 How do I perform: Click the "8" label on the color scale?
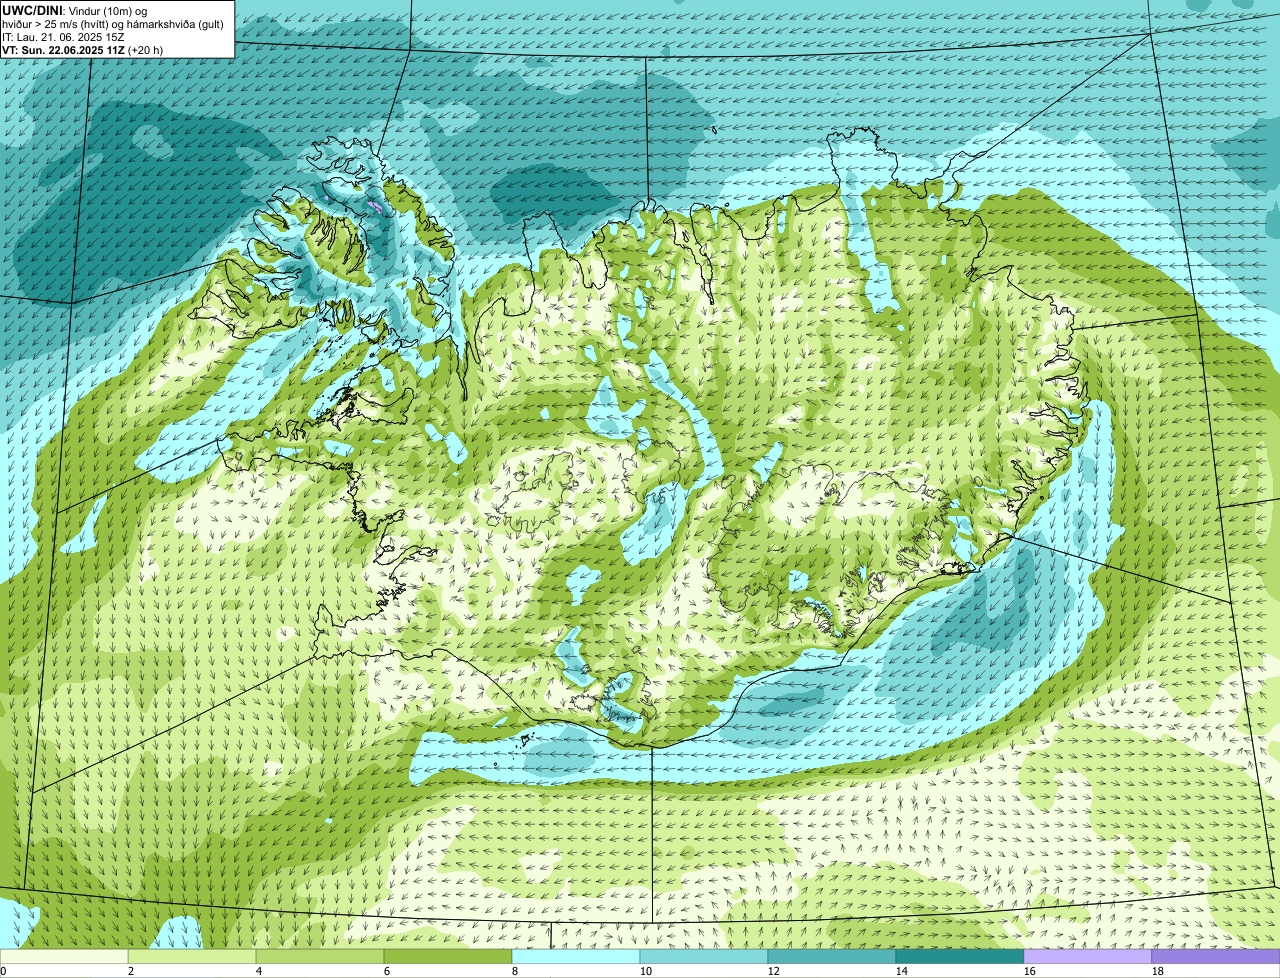515,971
